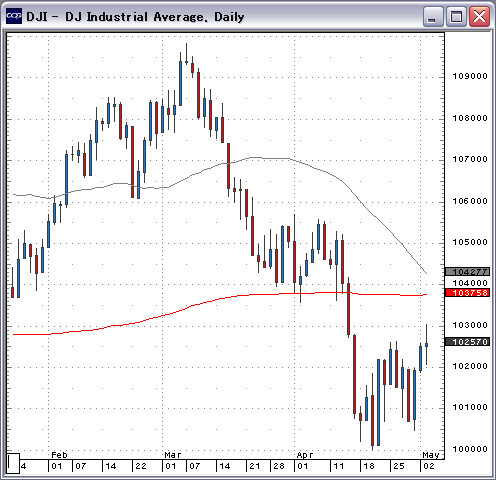Screen dimensions: 496x480
Task: Click the CQG icon in the title bar
Action: coord(14,16)
